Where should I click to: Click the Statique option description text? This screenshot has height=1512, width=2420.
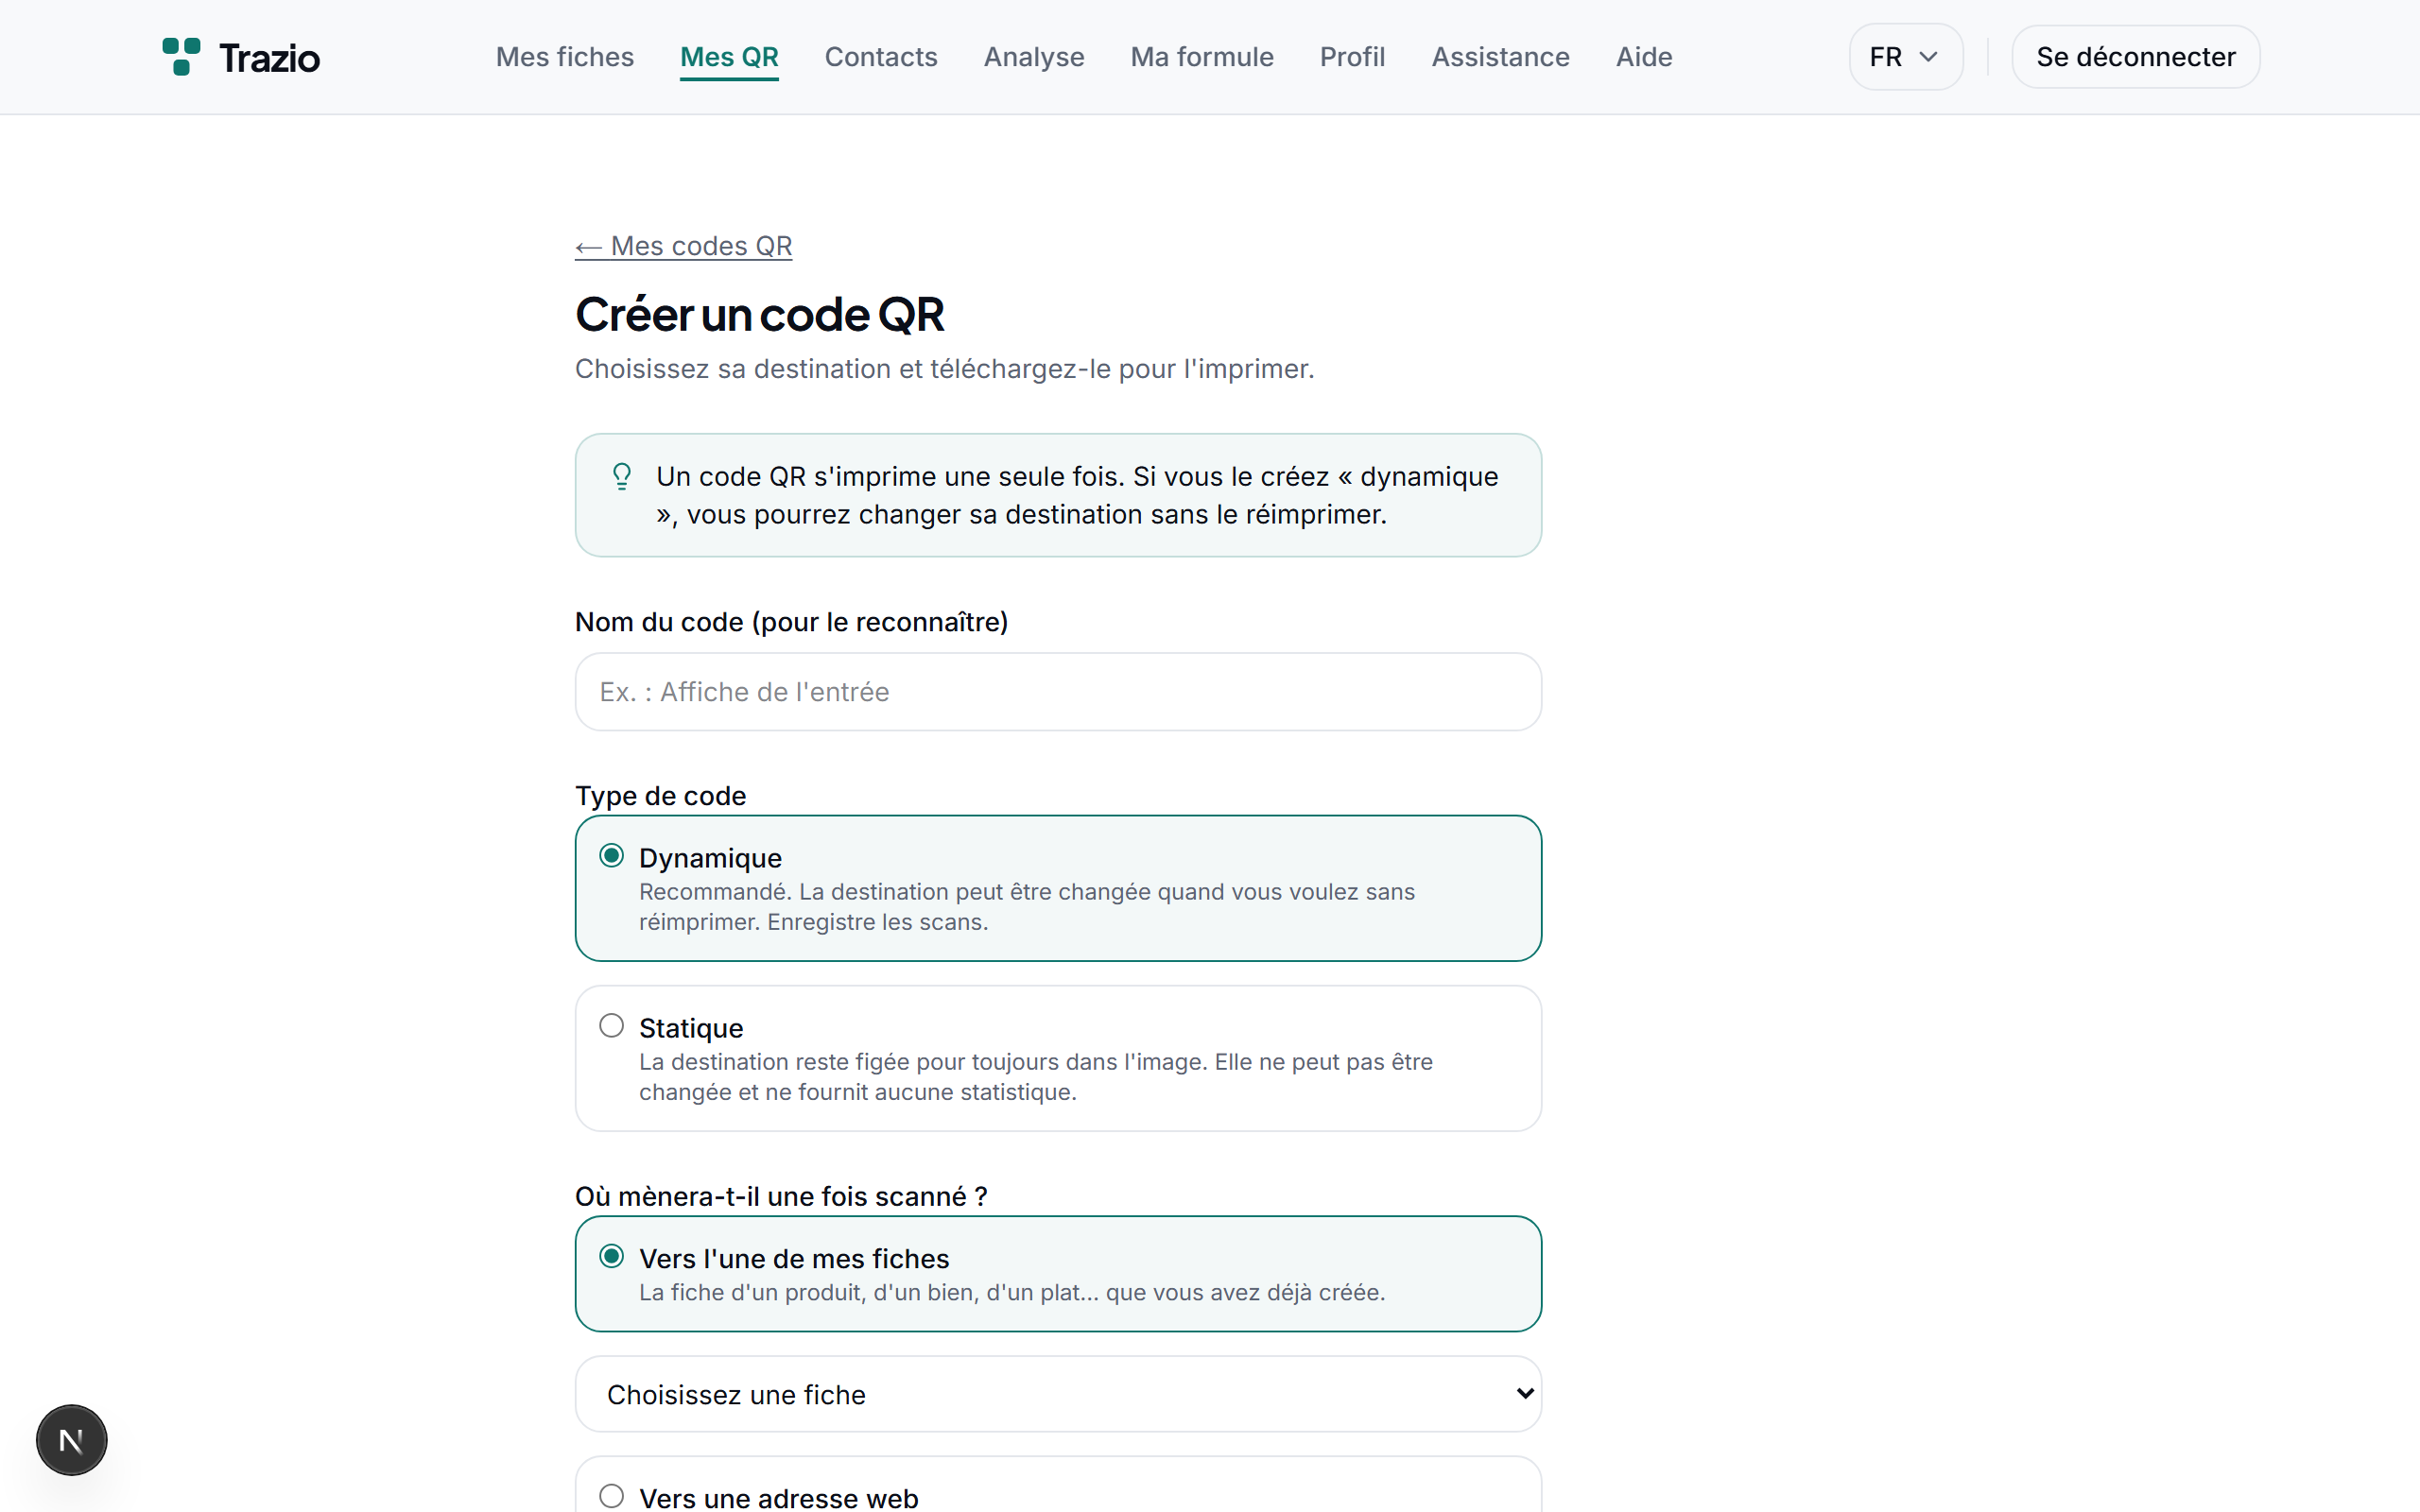click(1036, 1077)
